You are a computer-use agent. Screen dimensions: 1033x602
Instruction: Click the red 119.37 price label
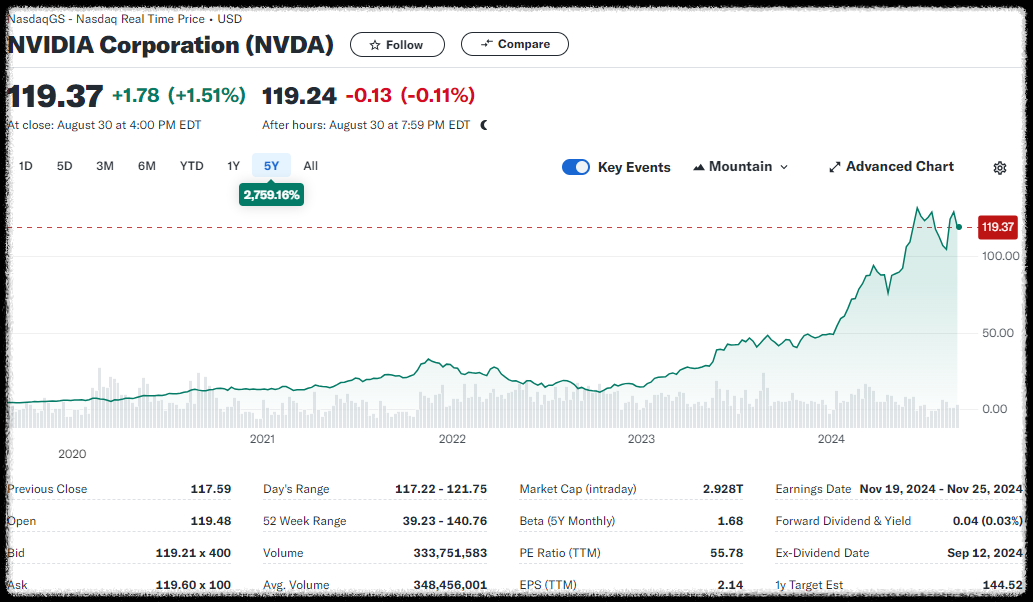tap(997, 227)
